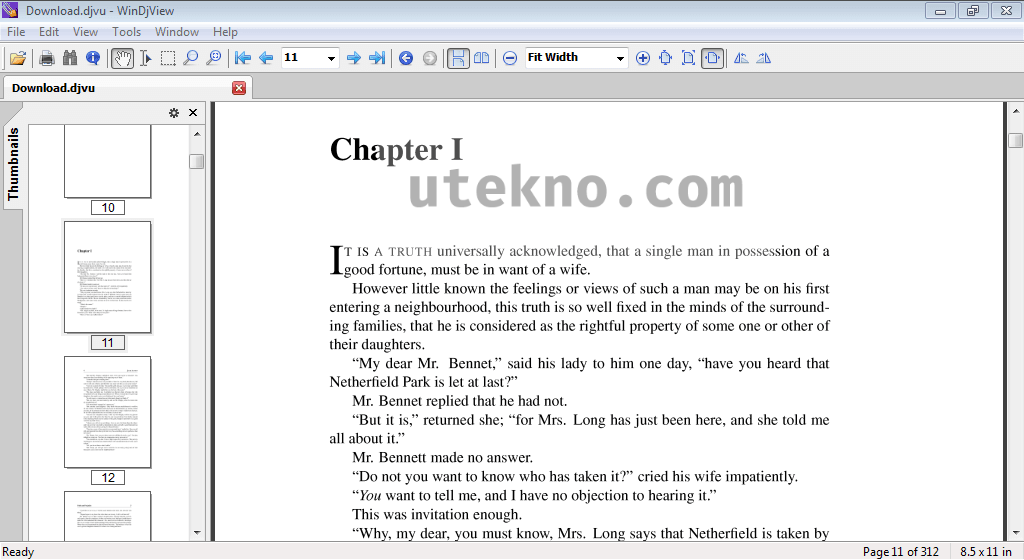Select the page 12 thumbnail
The width and height of the screenshot is (1024, 560).
click(x=107, y=412)
